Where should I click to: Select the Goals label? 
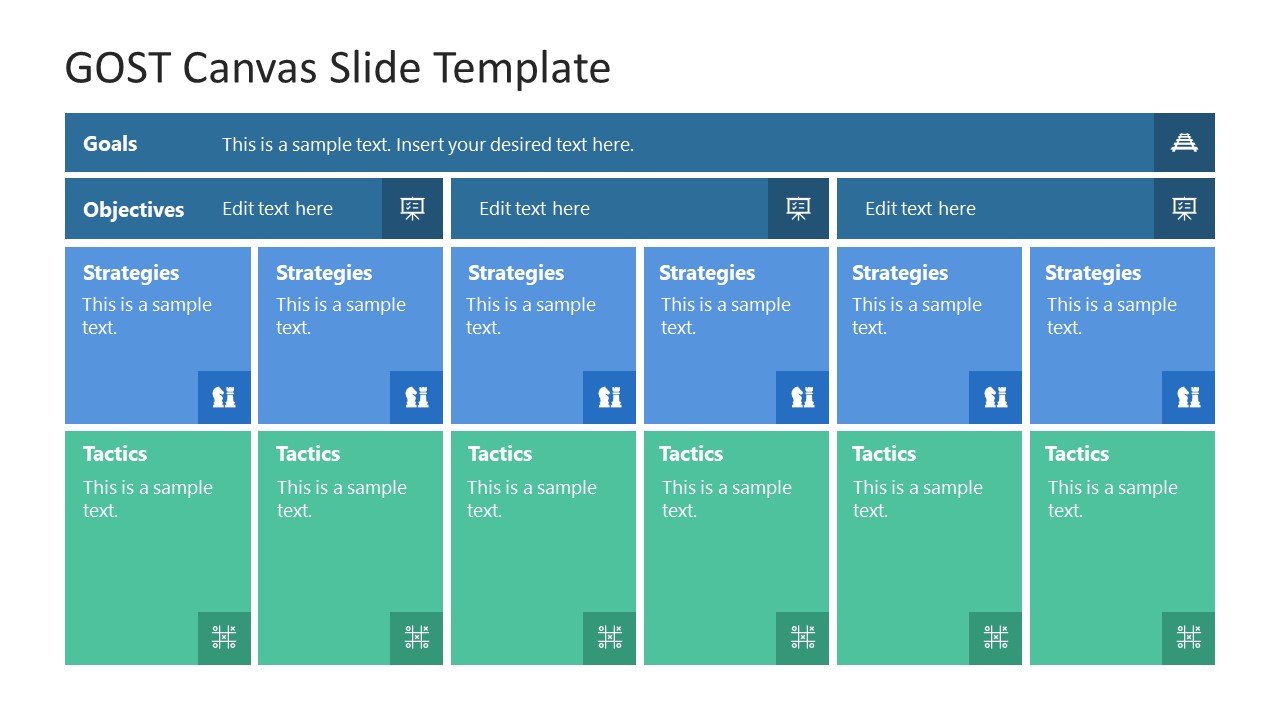(110, 144)
